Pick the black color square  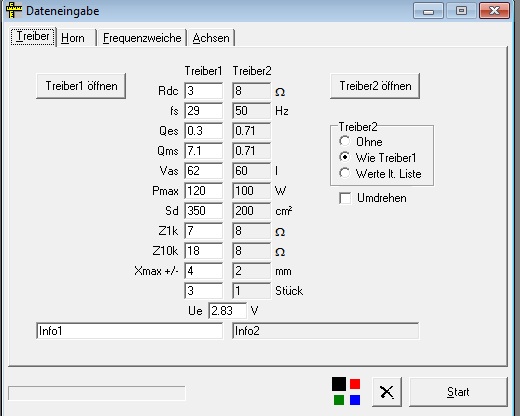click(339, 384)
